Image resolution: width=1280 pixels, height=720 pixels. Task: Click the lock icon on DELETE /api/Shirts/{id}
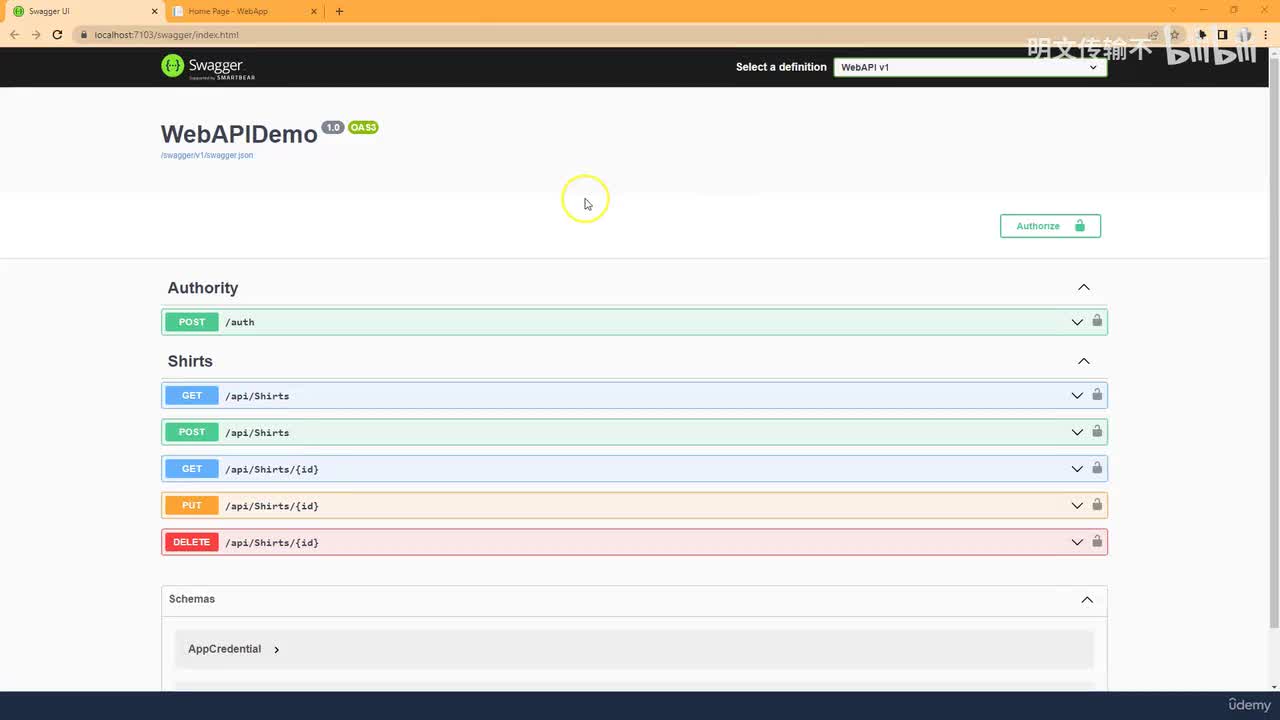1097,542
